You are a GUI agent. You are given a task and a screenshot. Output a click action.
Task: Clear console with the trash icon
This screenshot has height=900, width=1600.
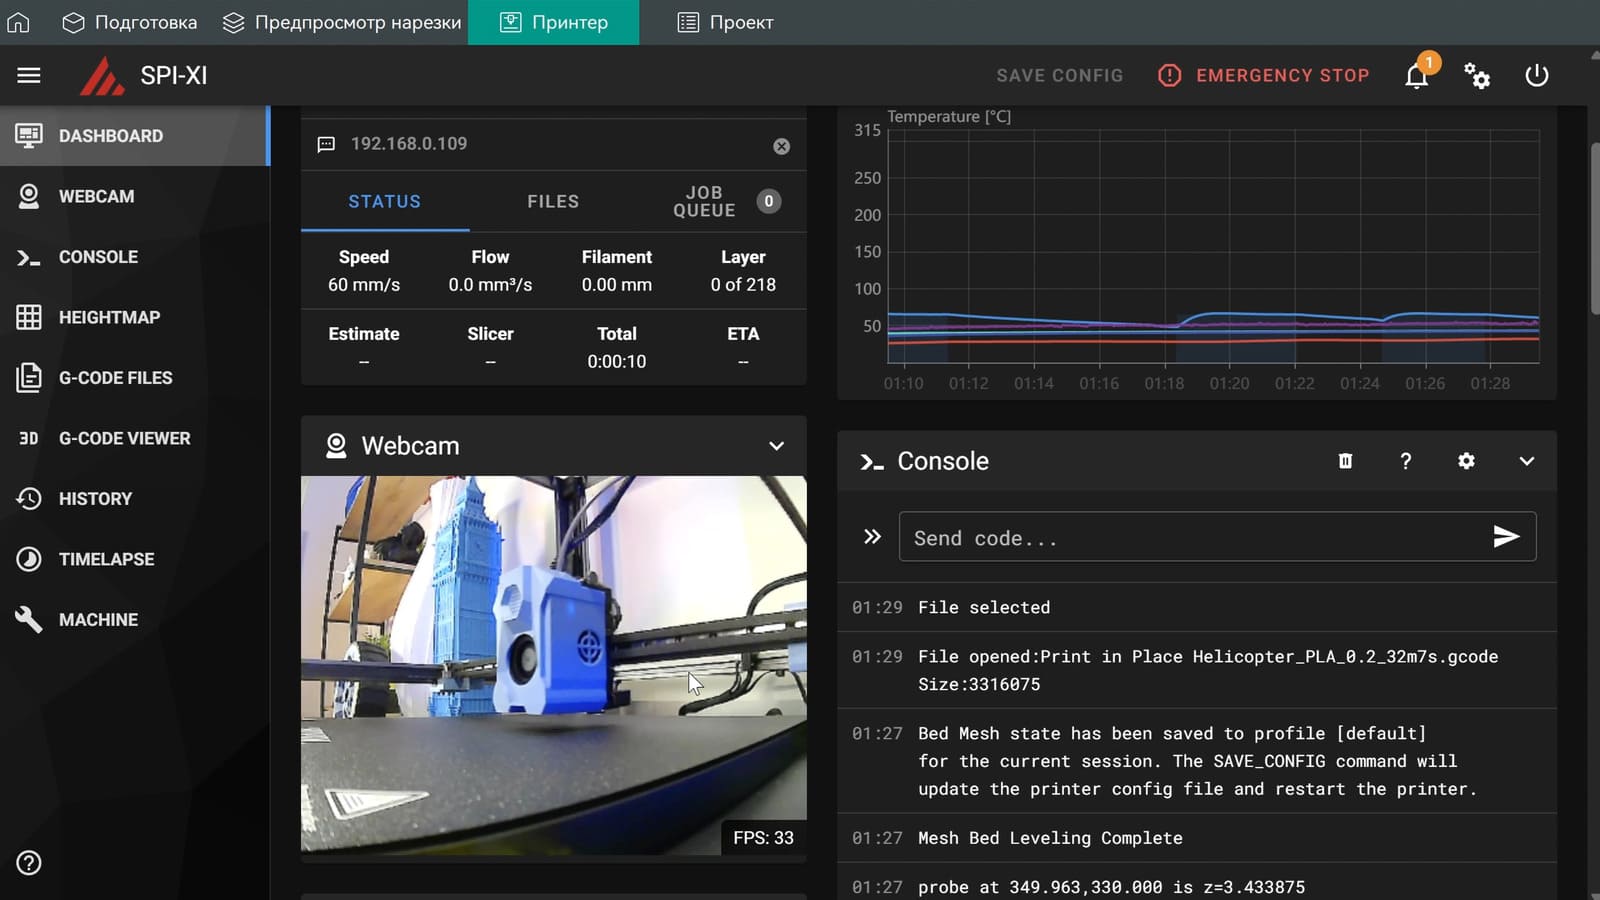click(1345, 461)
